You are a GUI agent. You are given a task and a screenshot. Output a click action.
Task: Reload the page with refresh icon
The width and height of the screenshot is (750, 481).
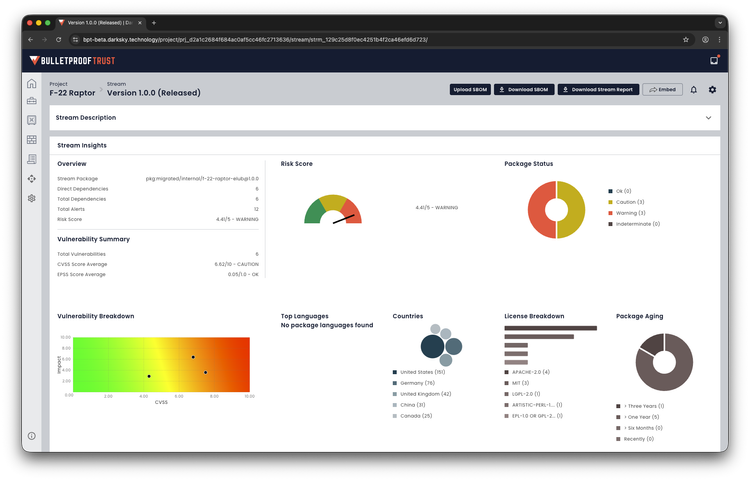coord(58,40)
